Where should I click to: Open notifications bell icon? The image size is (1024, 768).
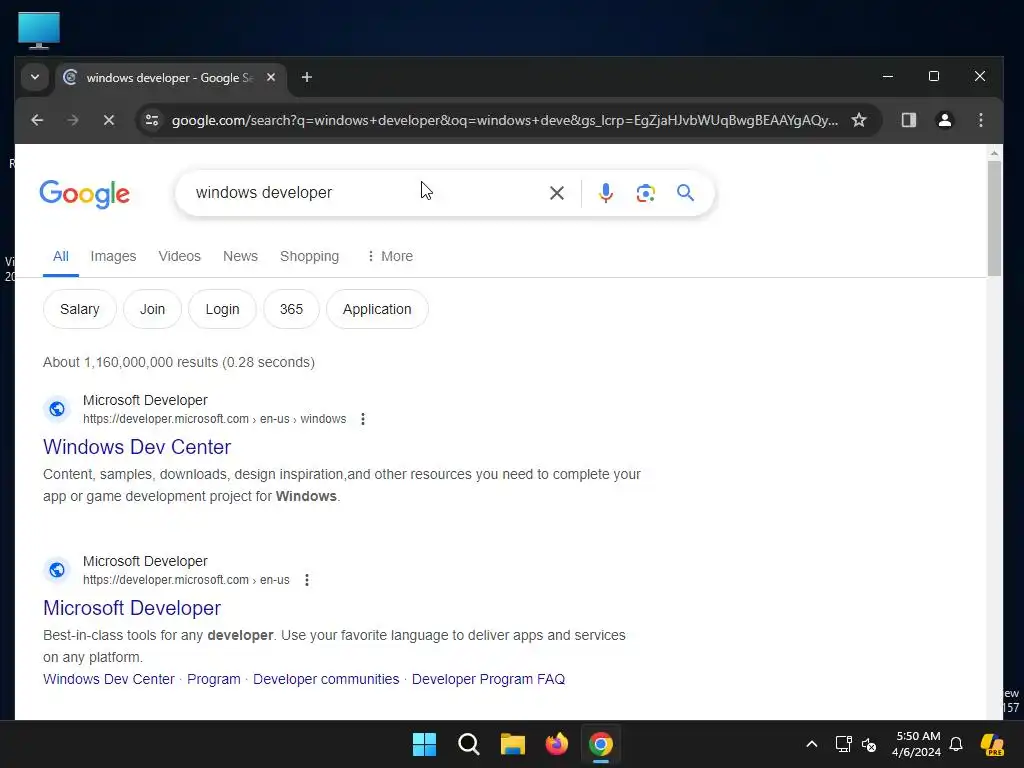(x=956, y=744)
